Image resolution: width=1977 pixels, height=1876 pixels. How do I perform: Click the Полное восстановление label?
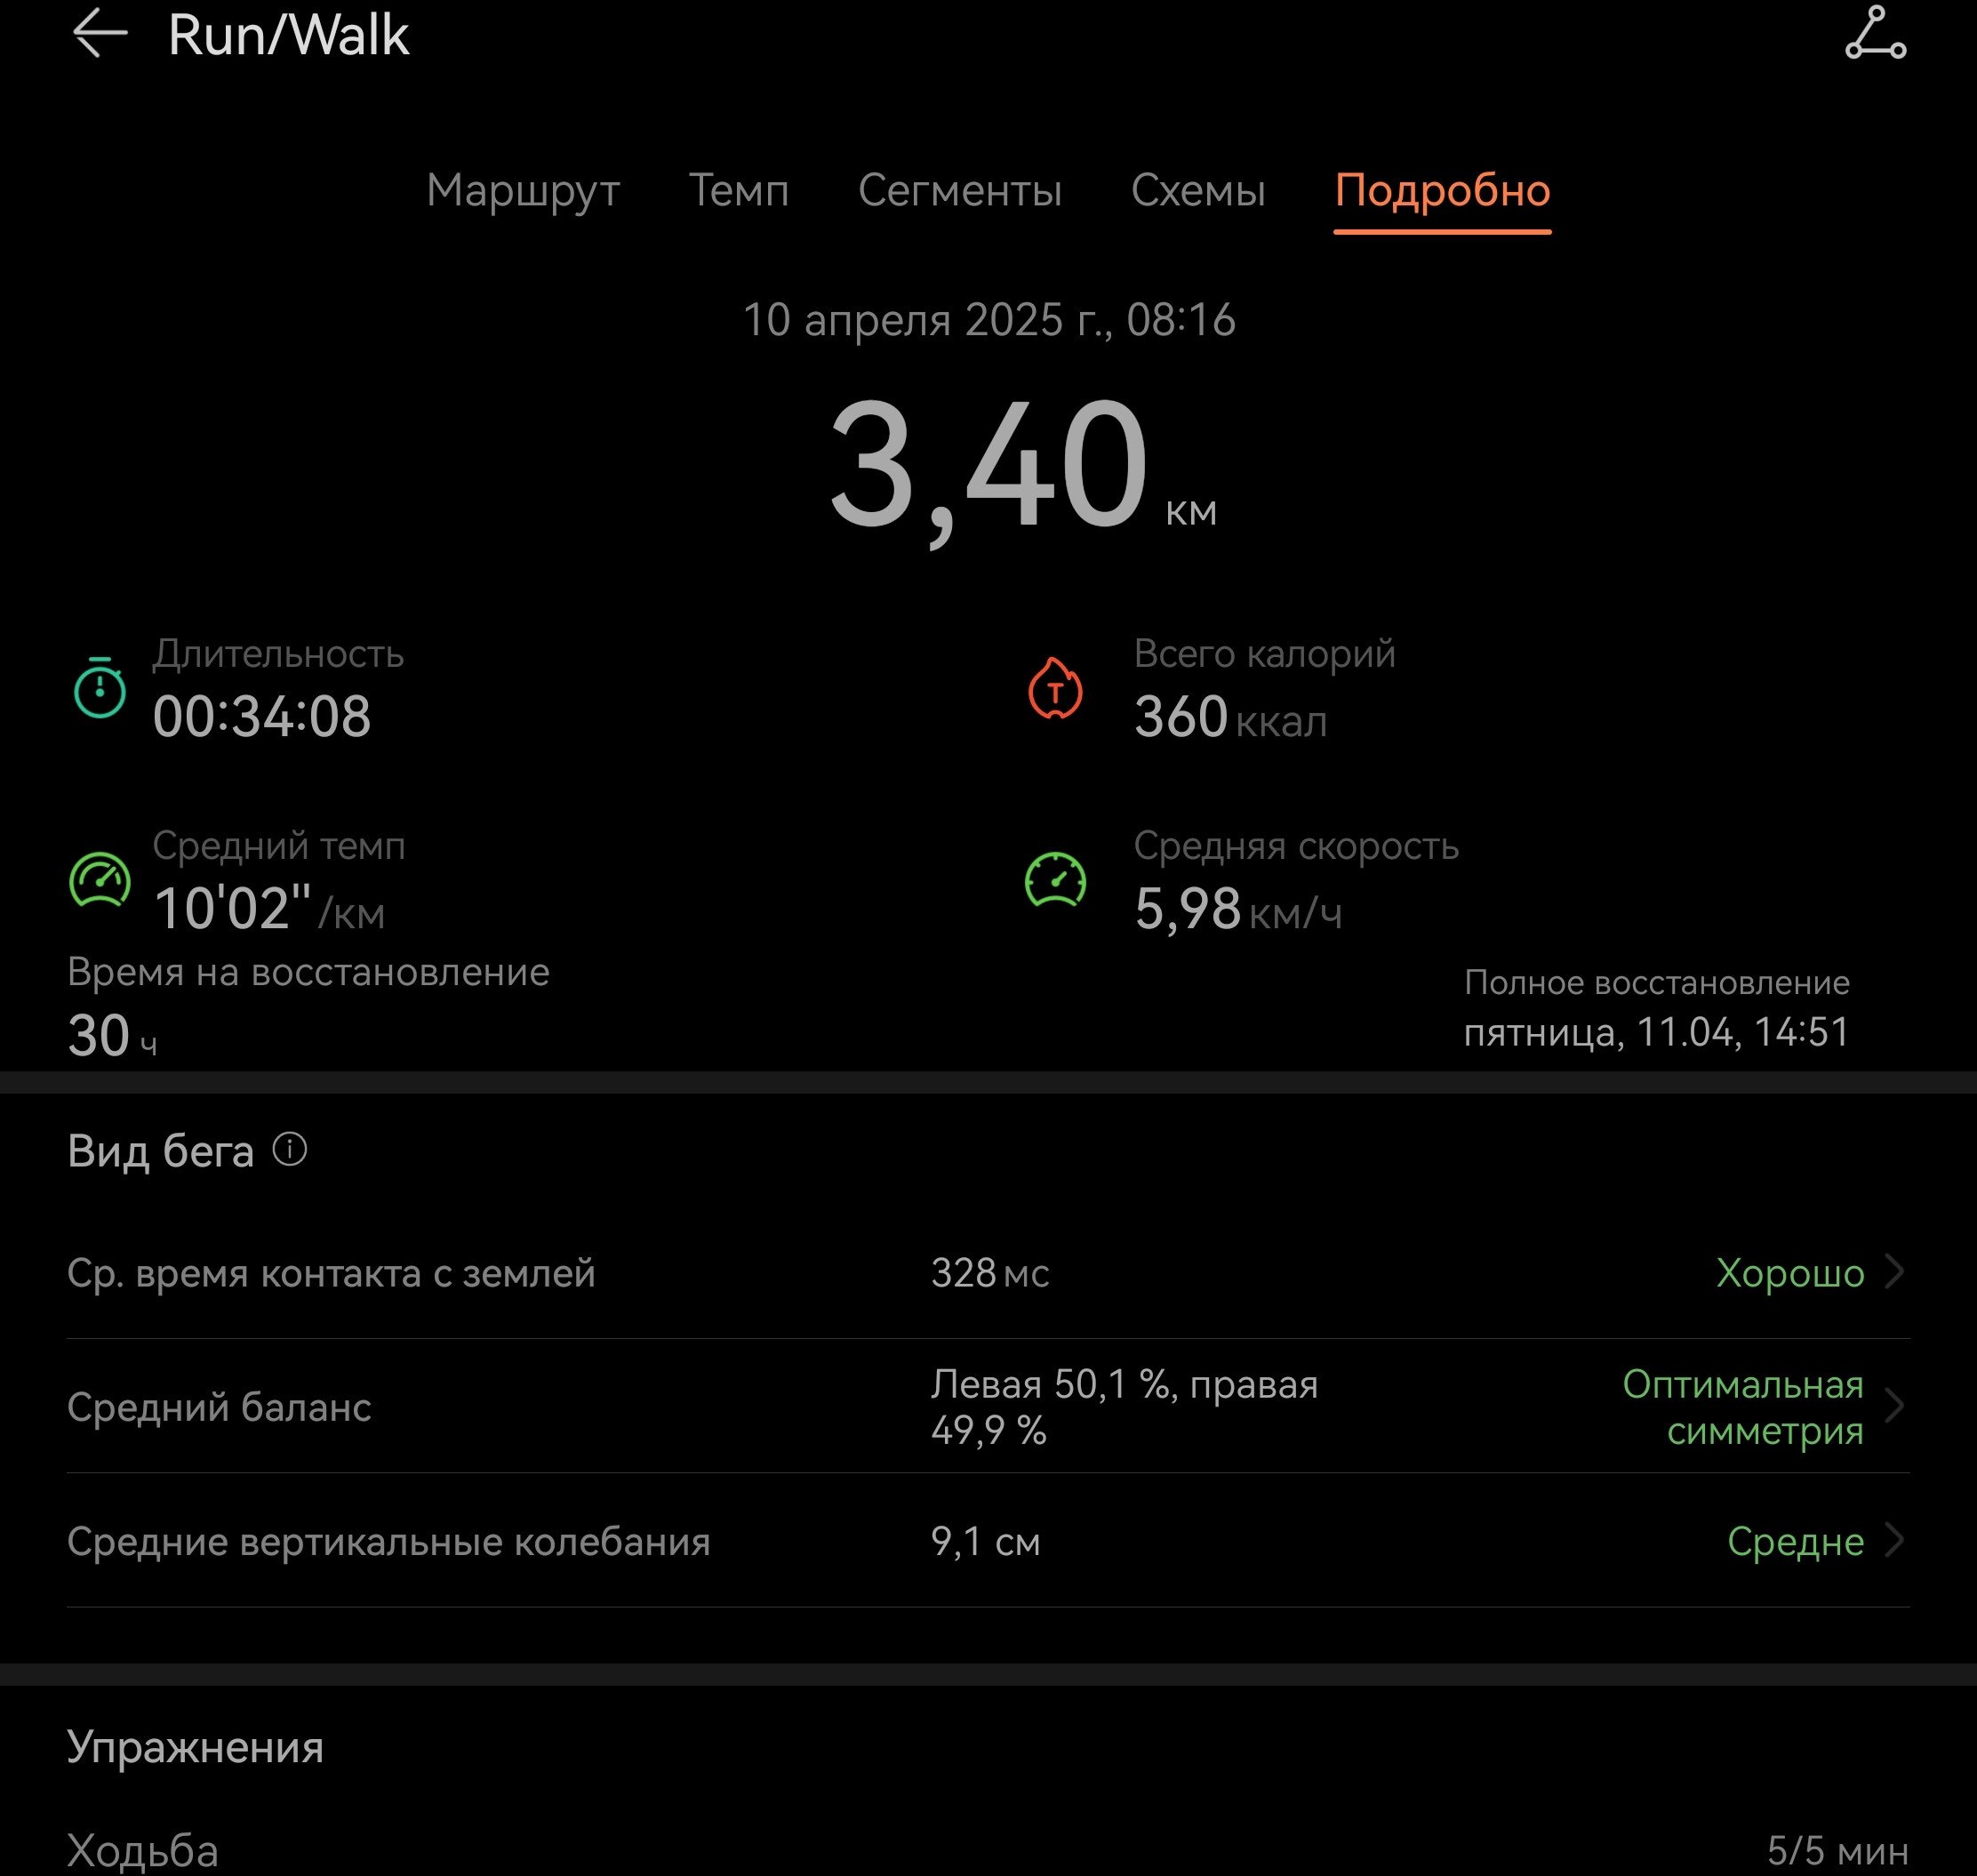point(1656,982)
